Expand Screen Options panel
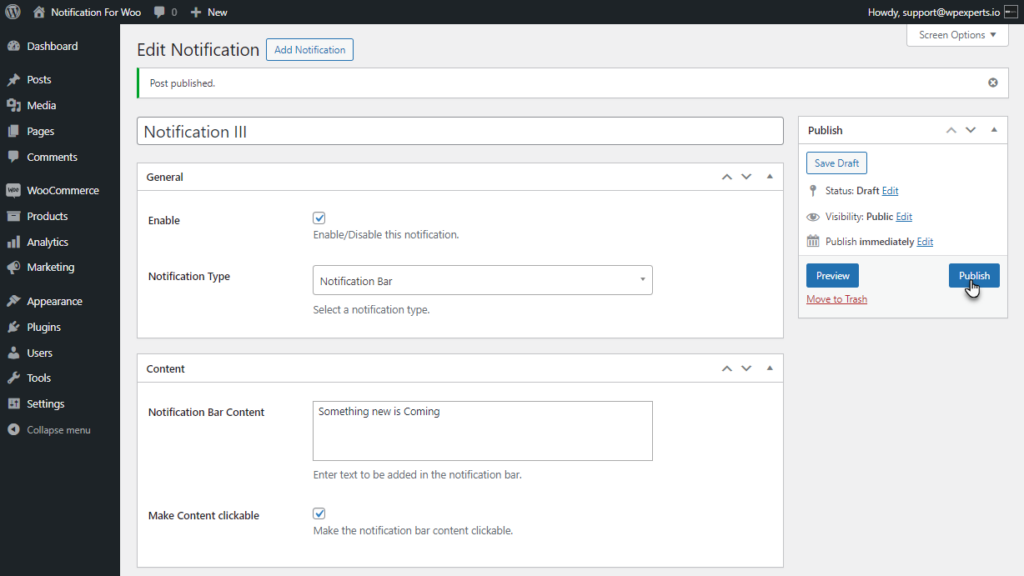The height and width of the screenshot is (576, 1024). click(957, 35)
